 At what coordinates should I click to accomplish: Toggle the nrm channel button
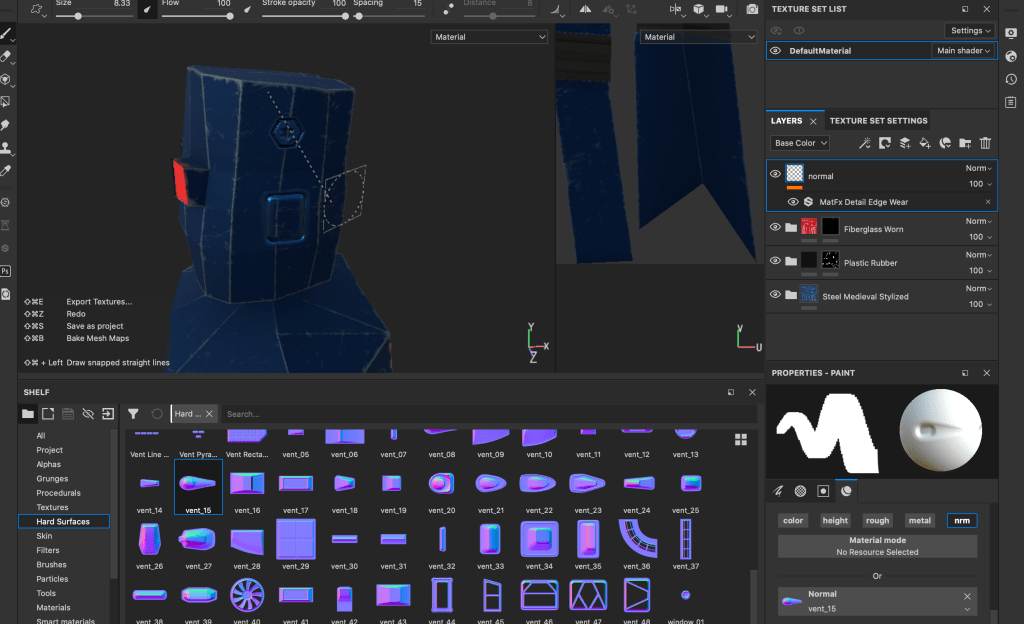961,520
